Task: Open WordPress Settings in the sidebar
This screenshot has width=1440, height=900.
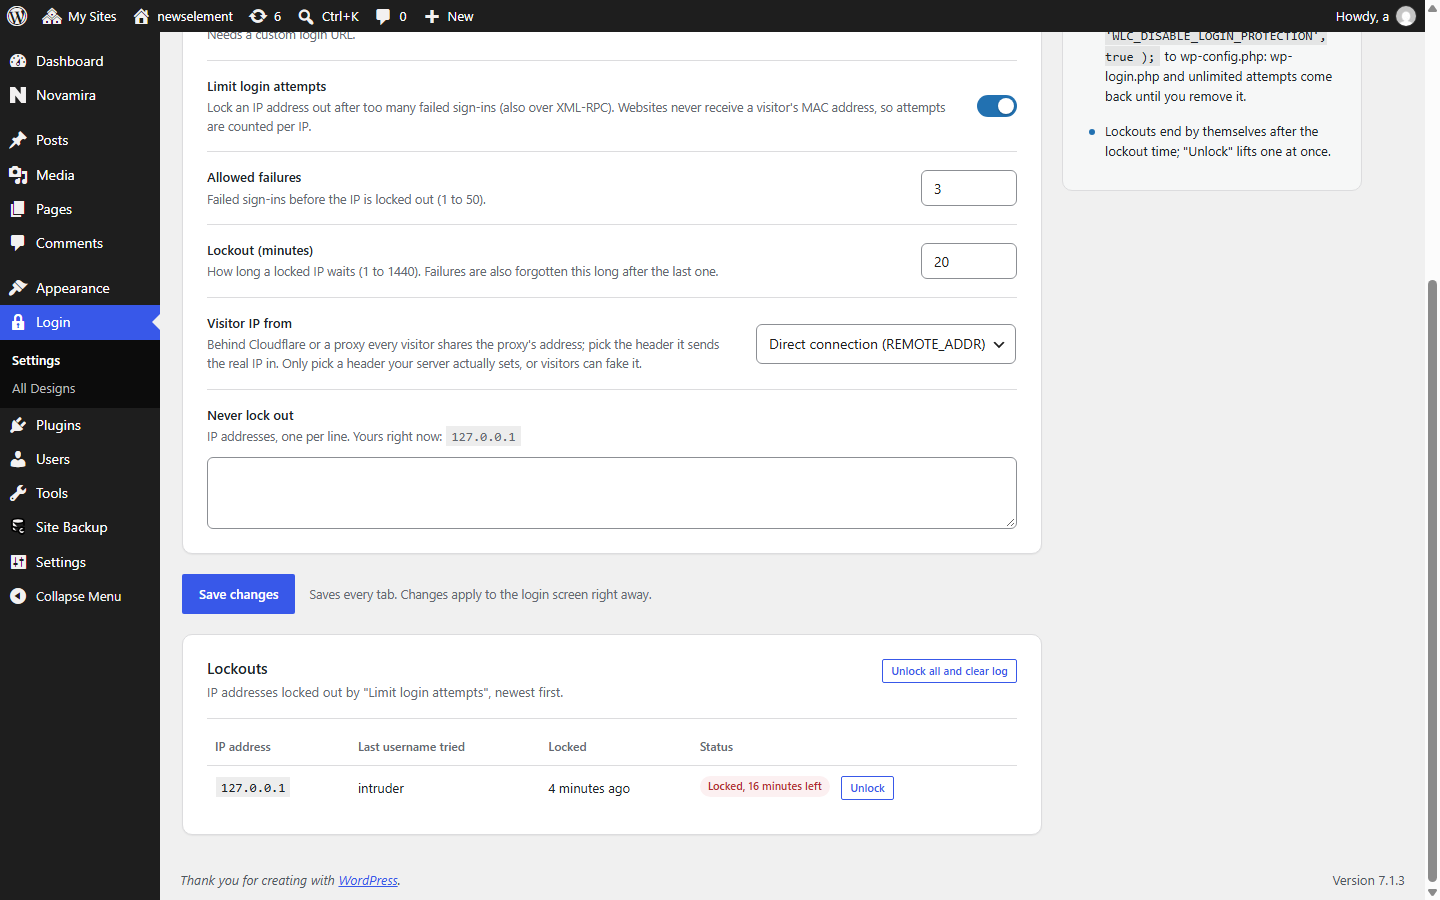Action: (x=80, y=562)
